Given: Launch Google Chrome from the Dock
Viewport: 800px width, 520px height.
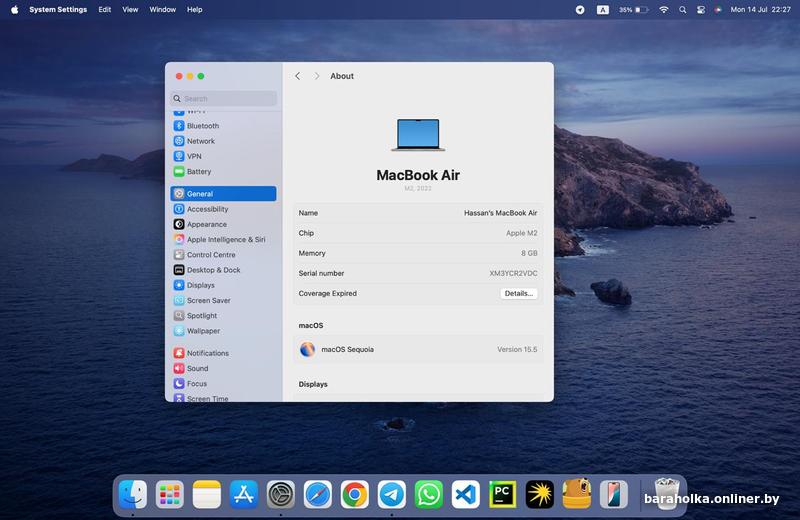Looking at the screenshot, I should click(x=355, y=494).
